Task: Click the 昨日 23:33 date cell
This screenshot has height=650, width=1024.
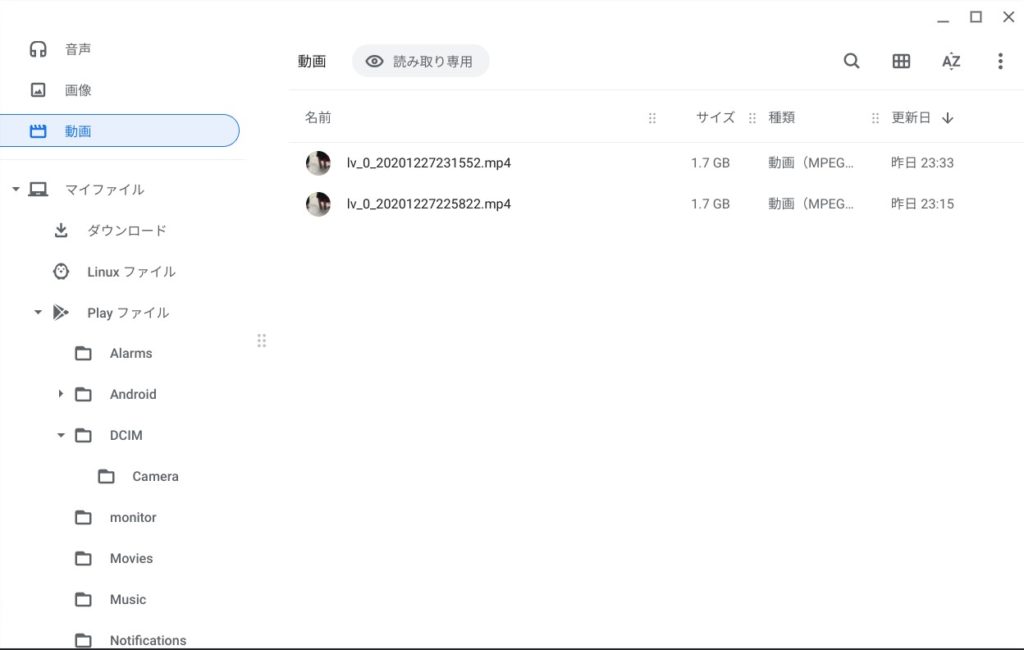Action: [x=922, y=163]
